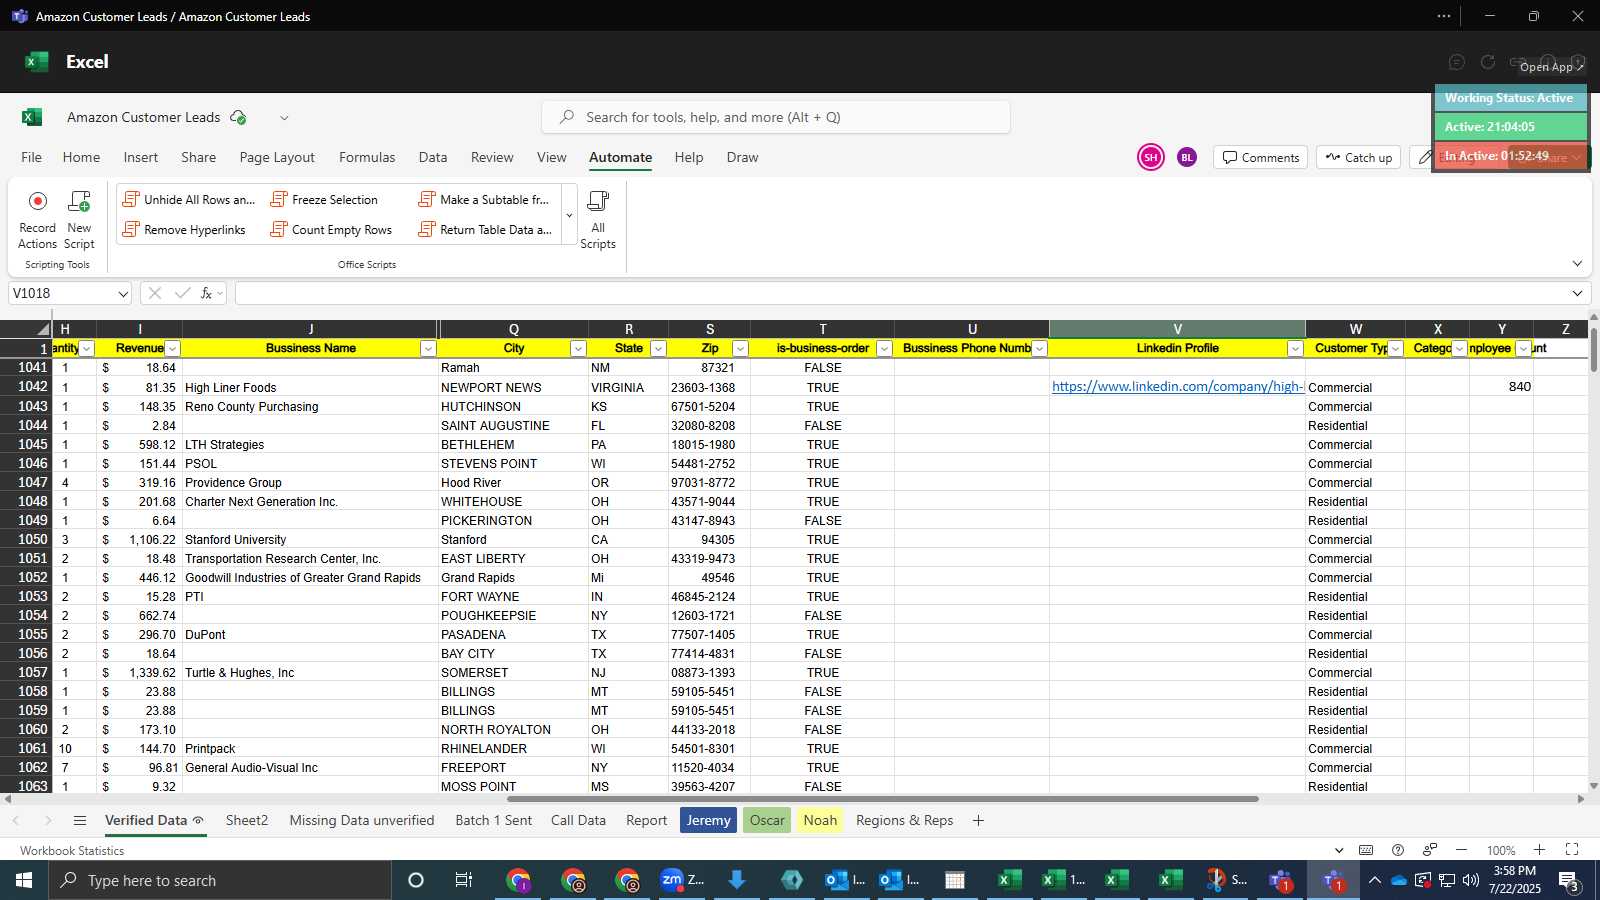Image resolution: width=1600 pixels, height=900 pixels.
Task: Zoom in with the plus icon
Action: [x=1539, y=850]
